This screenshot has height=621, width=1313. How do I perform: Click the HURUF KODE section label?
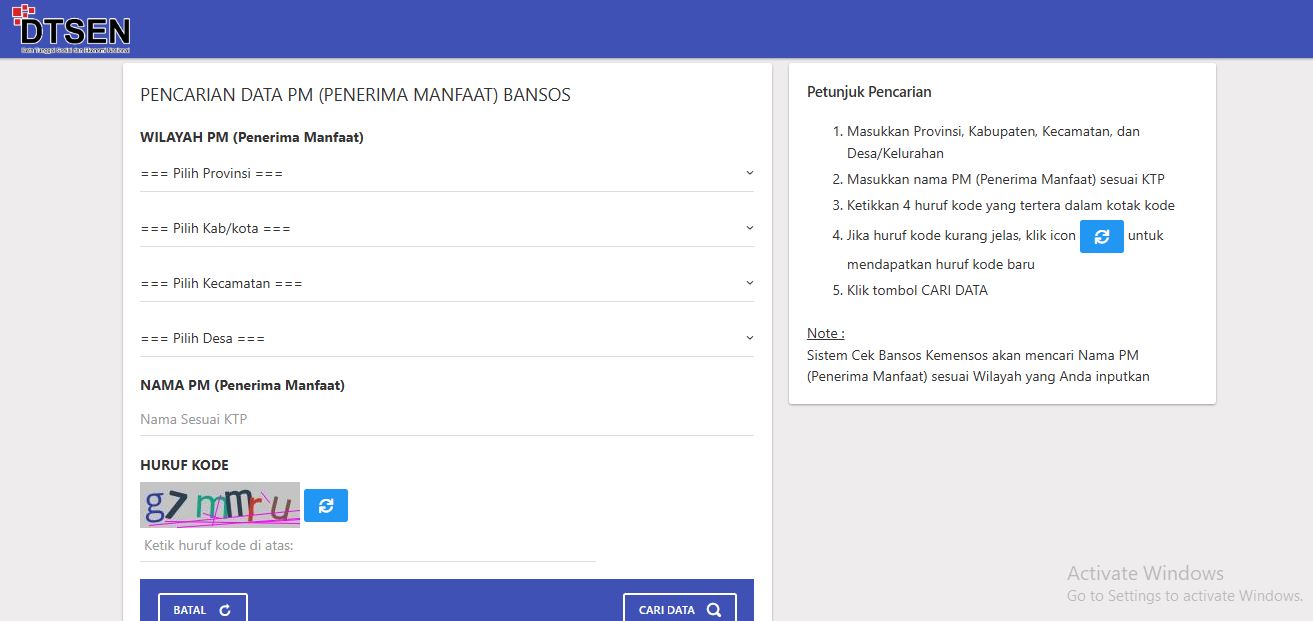[184, 465]
